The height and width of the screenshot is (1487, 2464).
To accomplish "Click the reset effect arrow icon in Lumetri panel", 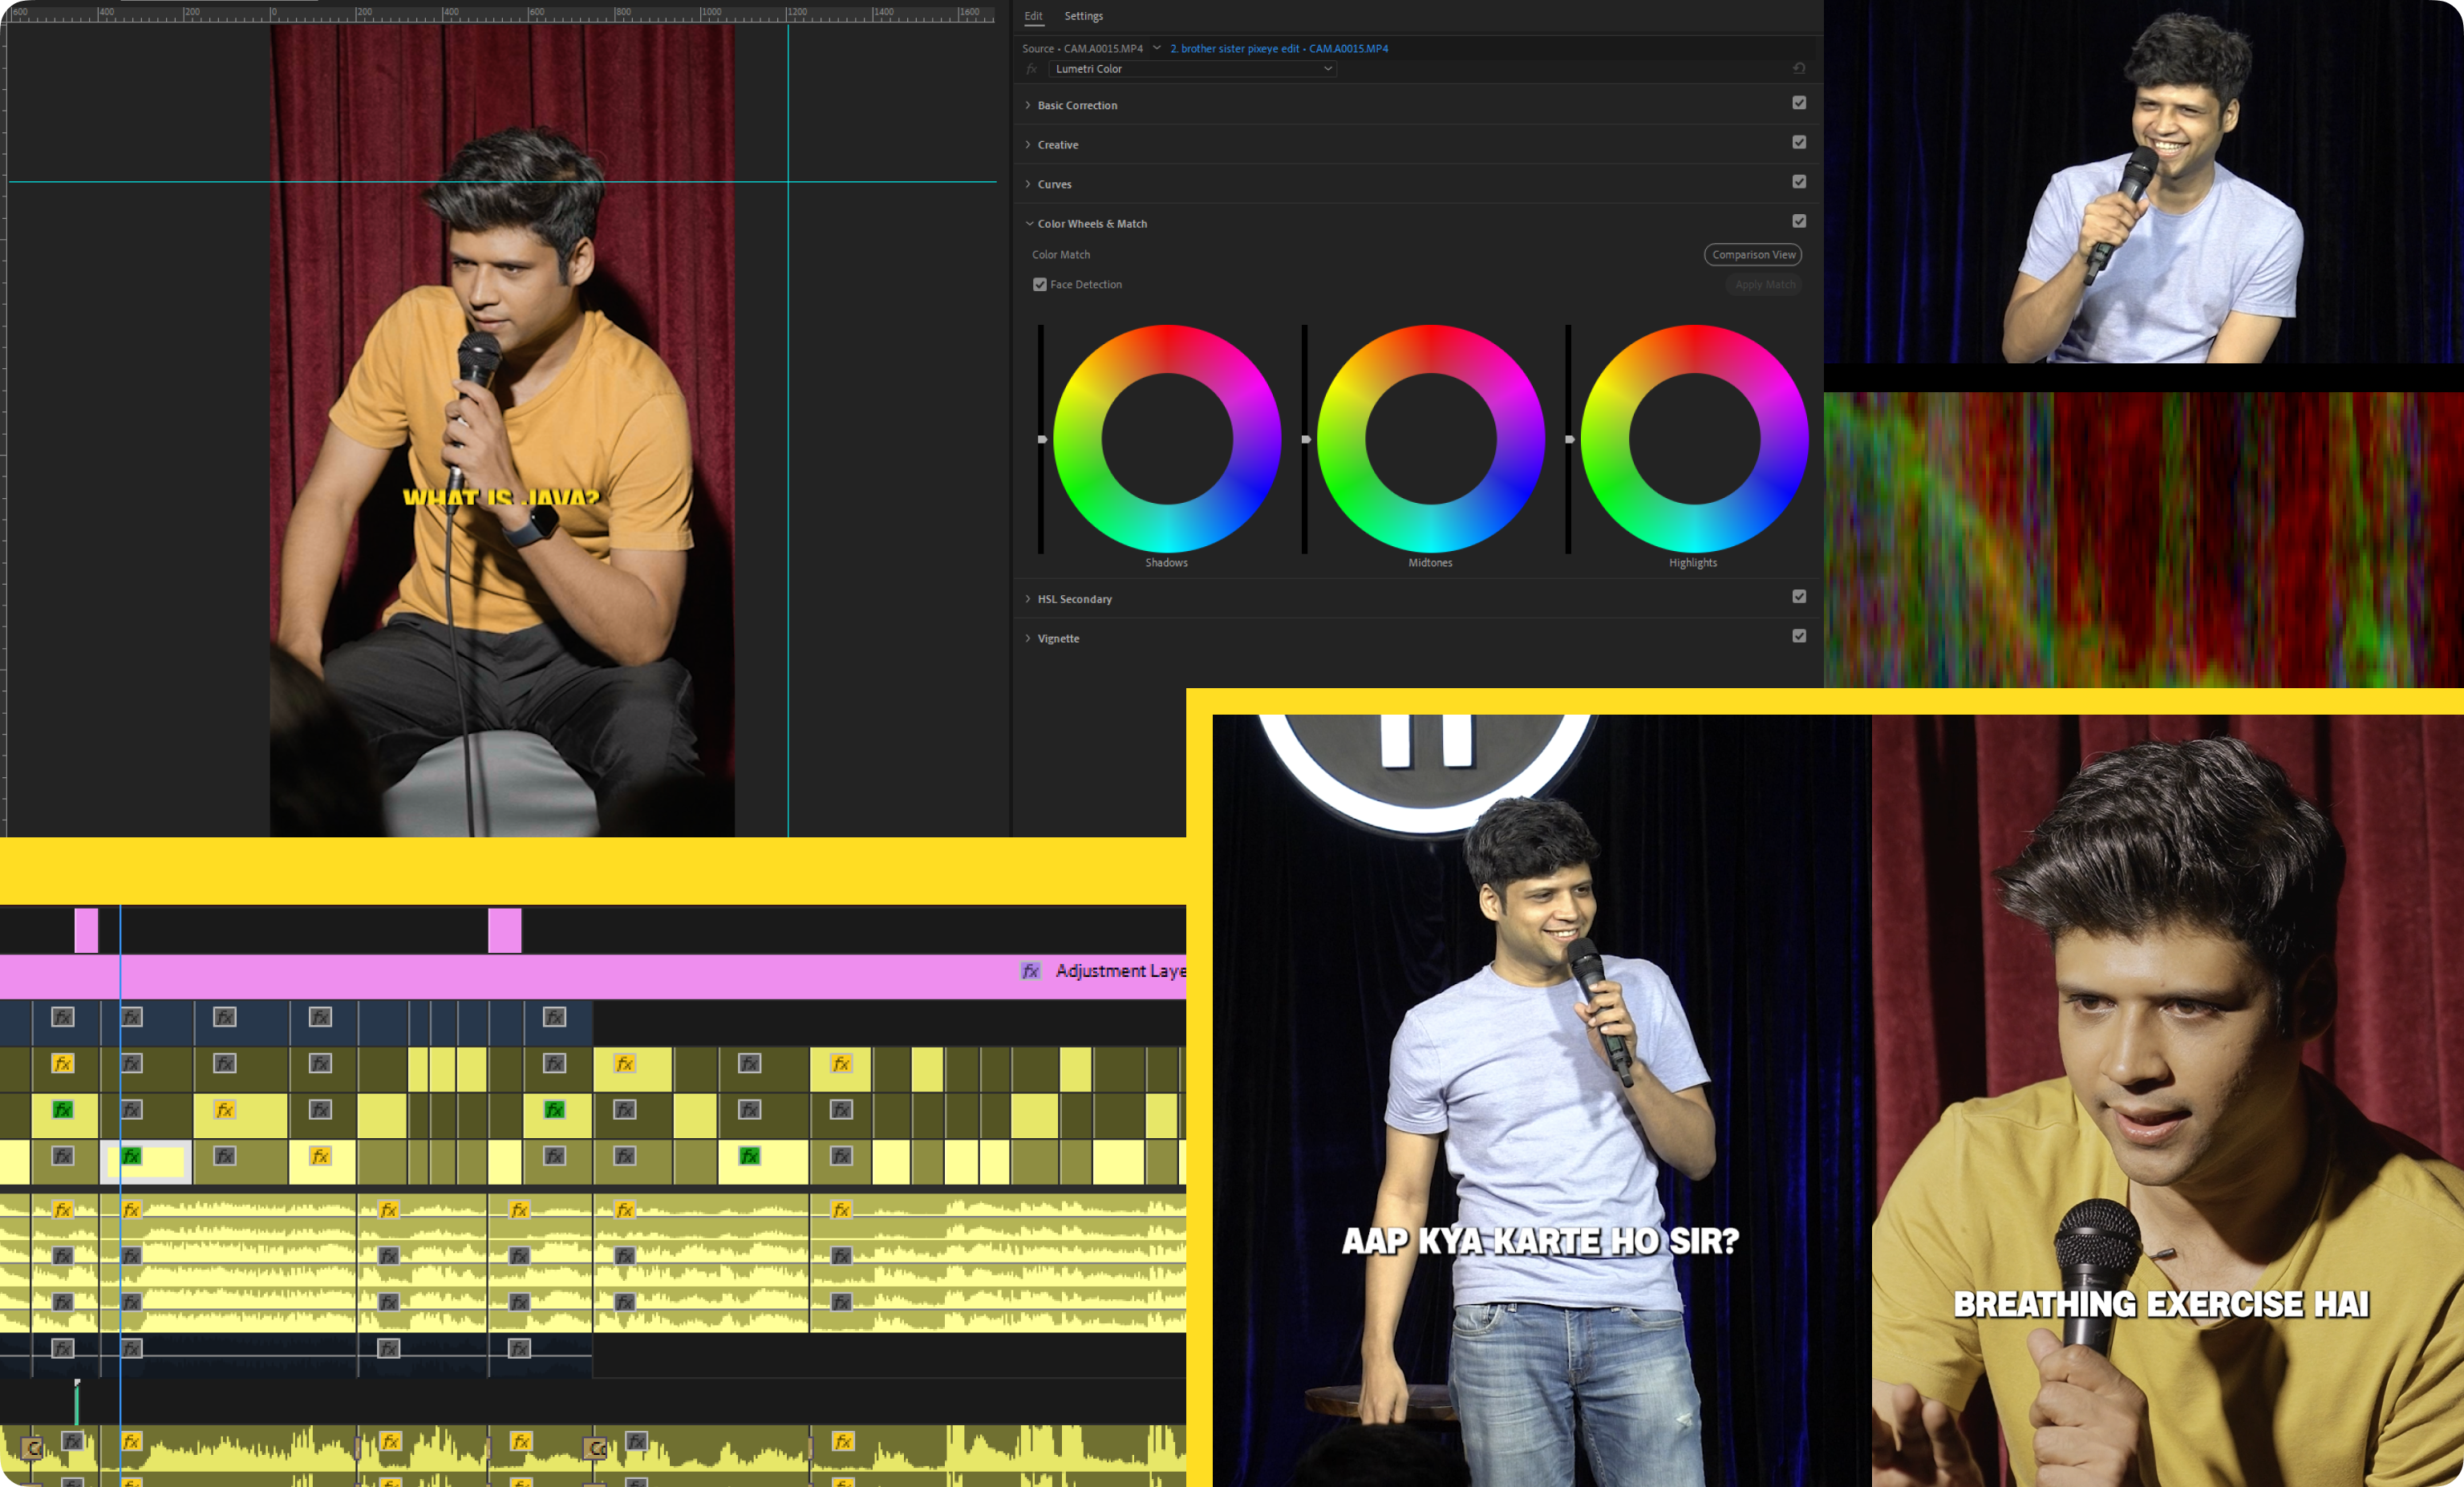I will (x=1799, y=68).
